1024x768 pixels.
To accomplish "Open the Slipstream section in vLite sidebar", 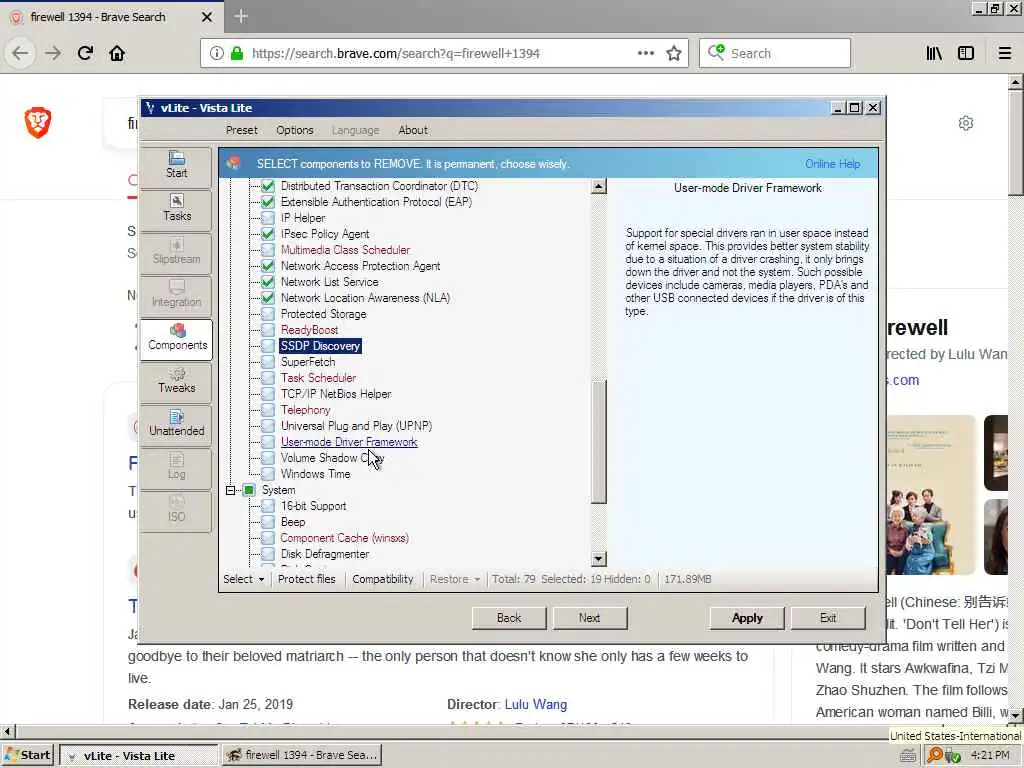I will coord(176,252).
